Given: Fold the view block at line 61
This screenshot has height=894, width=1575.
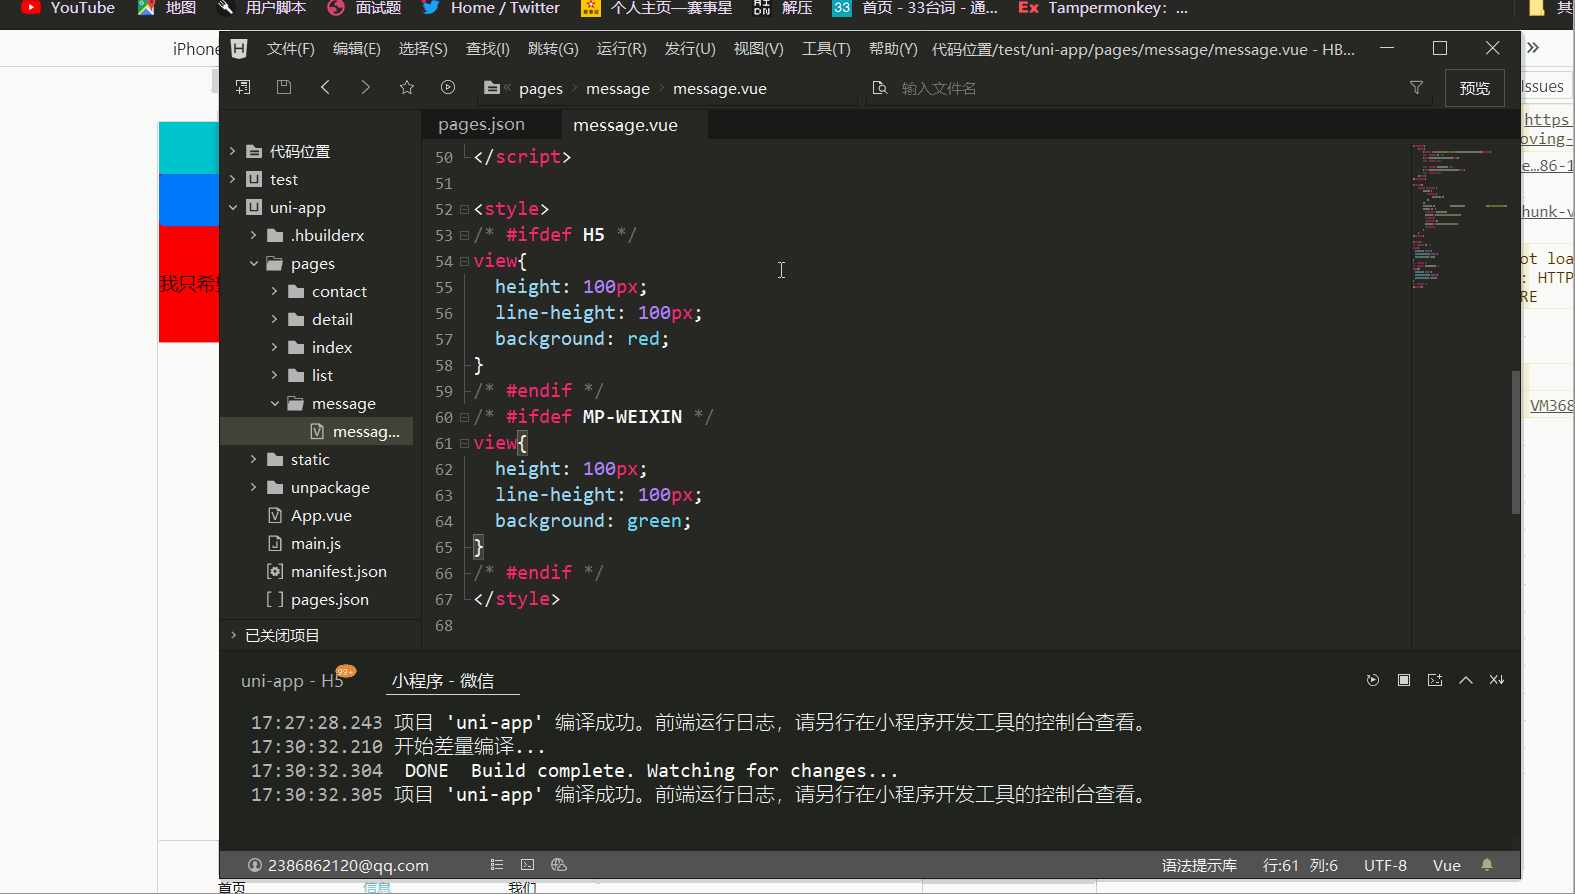Looking at the screenshot, I should [464, 443].
